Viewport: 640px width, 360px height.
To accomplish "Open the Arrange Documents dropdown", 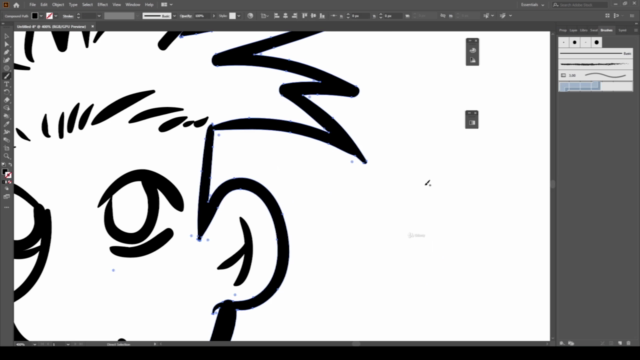I will [167, 5].
